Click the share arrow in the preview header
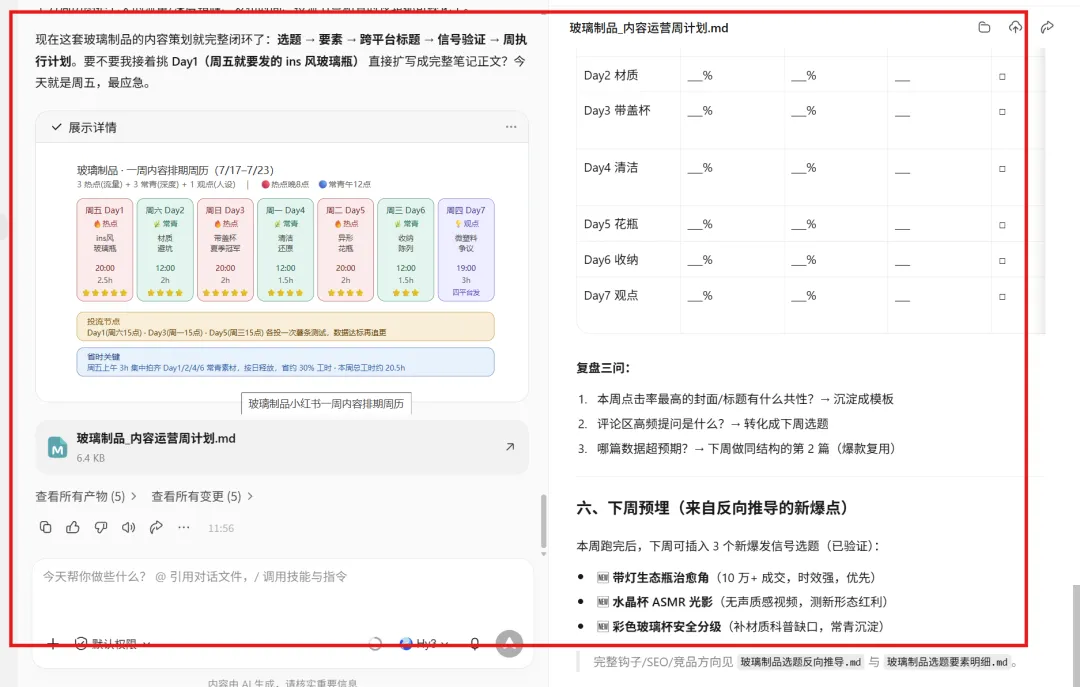Screen dimensions: 1080x687 (x=1047, y=28)
